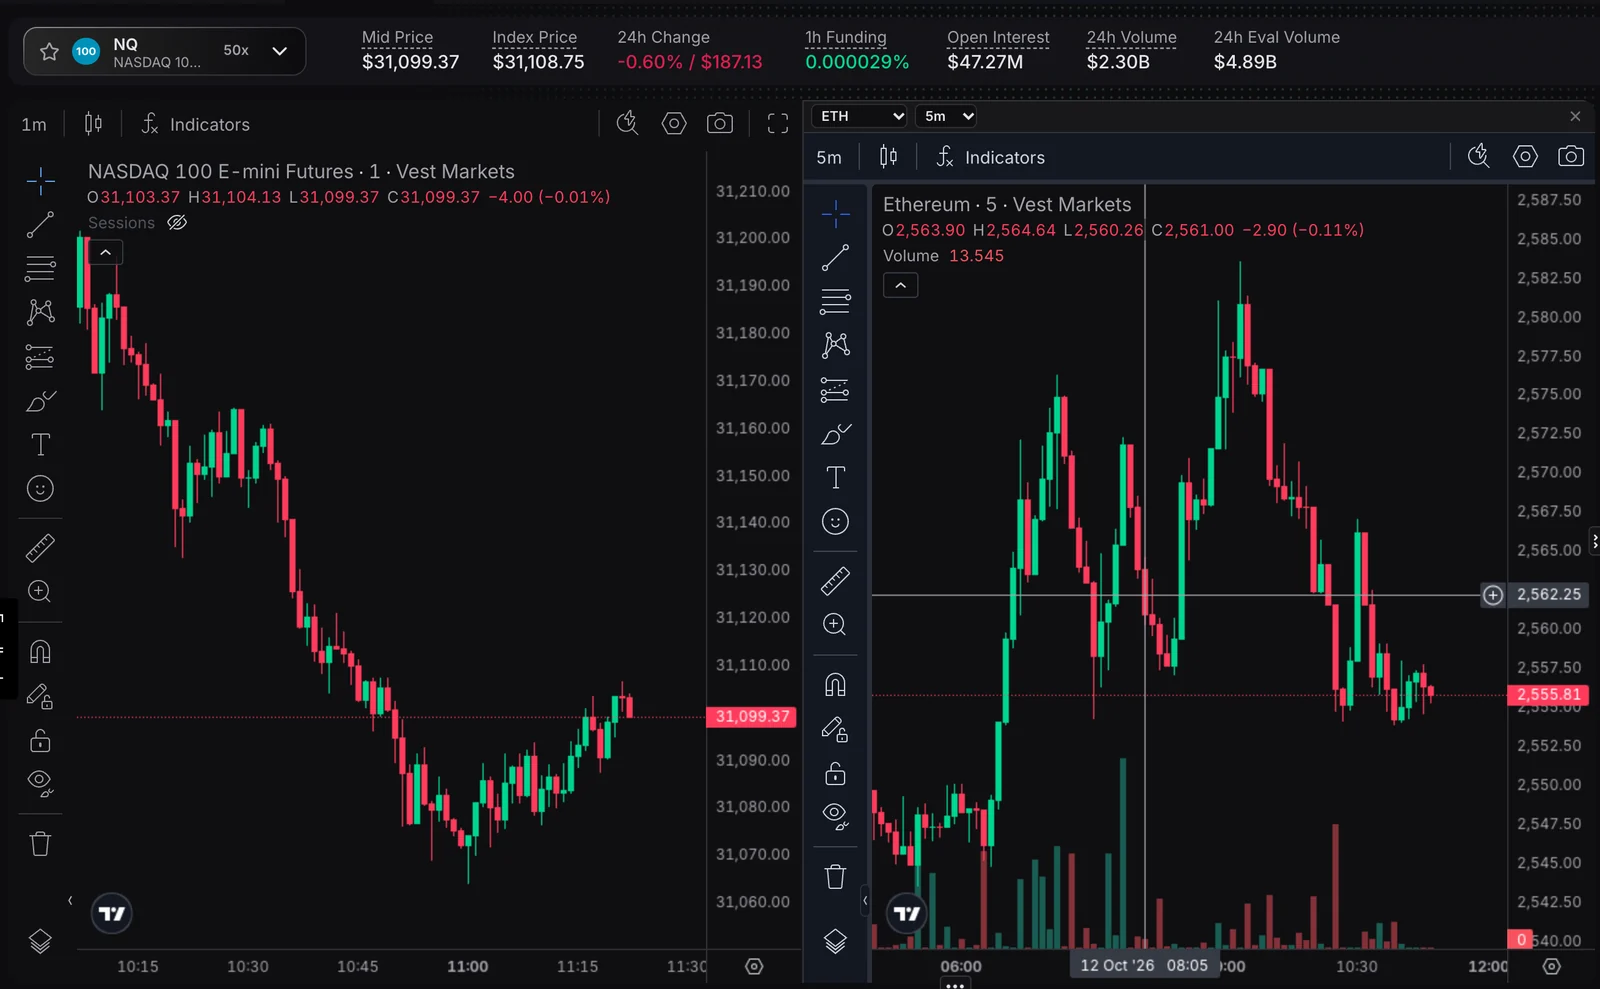The height and width of the screenshot is (989, 1600).
Task: Select measure ruler in NASDAQ toolbar
Action: 40,548
